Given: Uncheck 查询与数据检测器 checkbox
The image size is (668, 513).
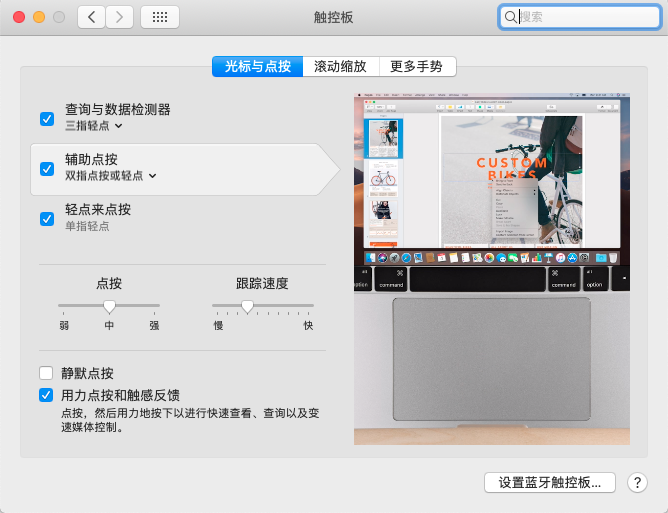Looking at the screenshot, I should (47, 119).
